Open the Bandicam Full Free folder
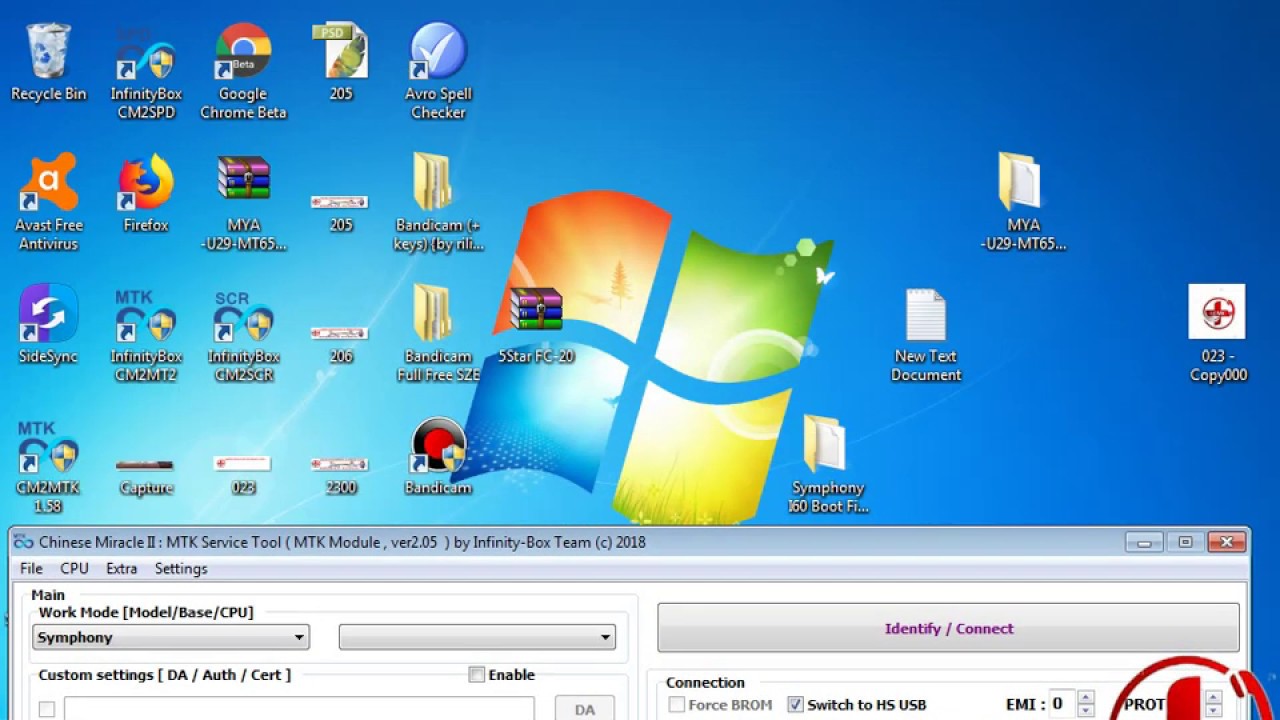Viewport: 1280px width, 720px height. (438, 335)
